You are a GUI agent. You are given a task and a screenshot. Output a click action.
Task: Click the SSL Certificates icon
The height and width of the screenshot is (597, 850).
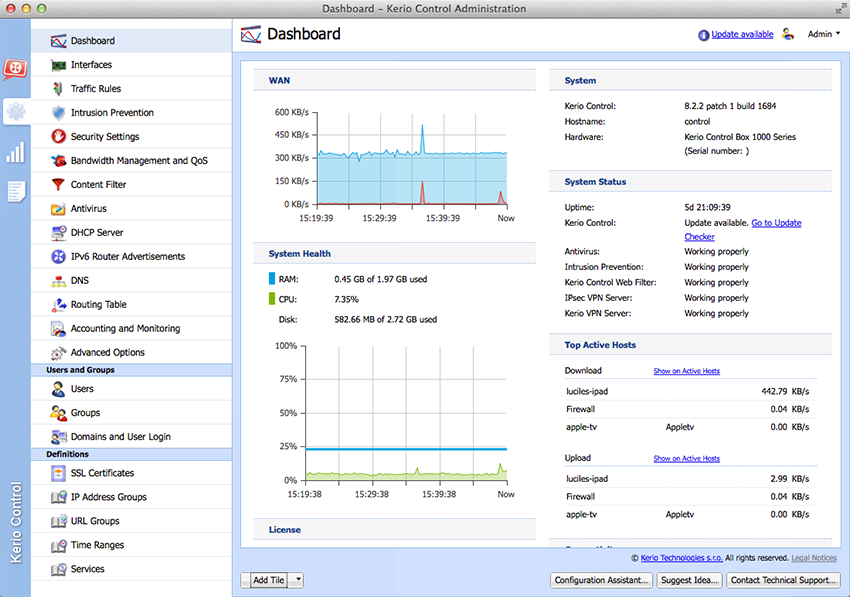58,473
